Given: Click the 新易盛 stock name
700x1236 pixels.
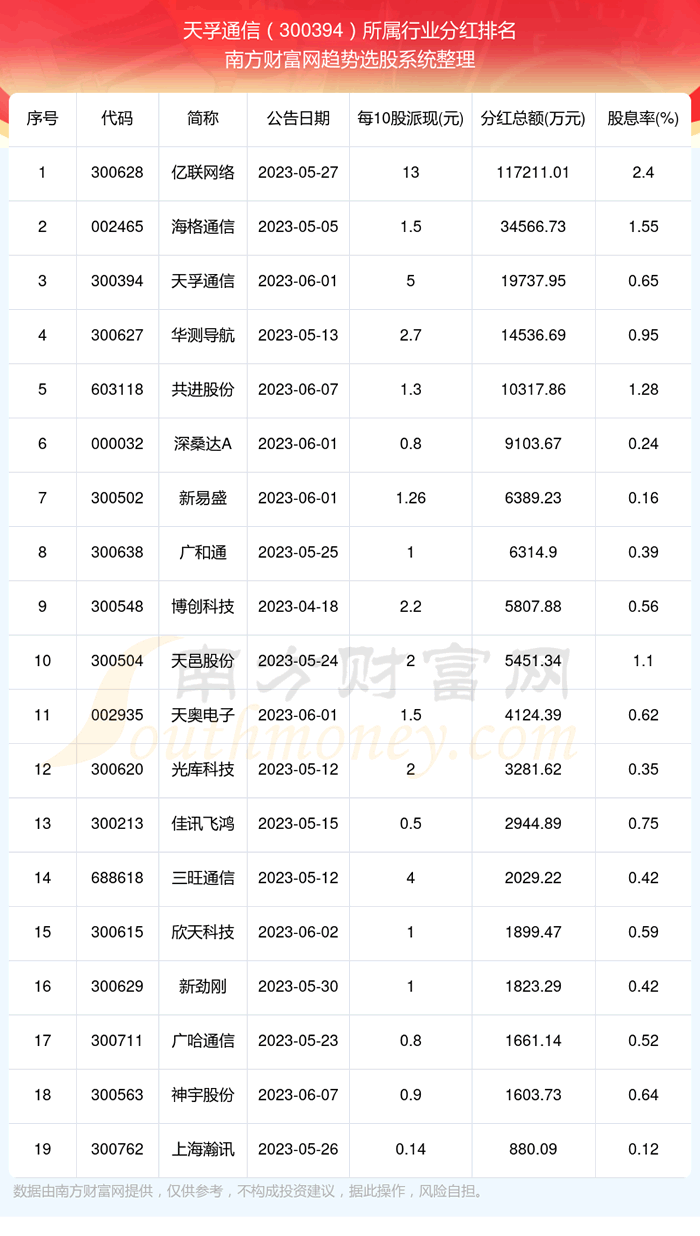Looking at the screenshot, I should (203, 498).
